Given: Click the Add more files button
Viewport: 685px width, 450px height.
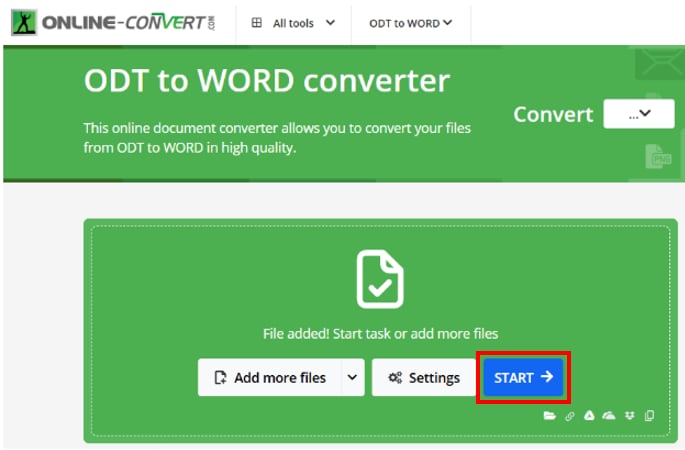Looking at the screenshot, I should 270,377.
